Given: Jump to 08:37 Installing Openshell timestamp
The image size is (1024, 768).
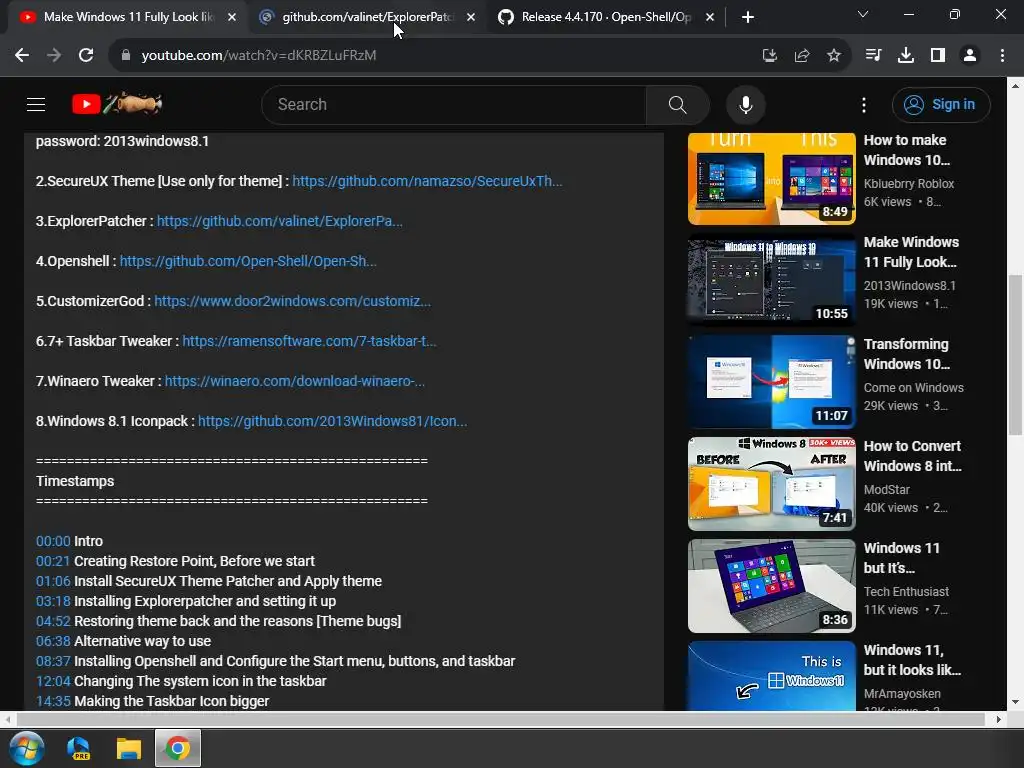Looking at the screenshot, I should coord(53,661).
